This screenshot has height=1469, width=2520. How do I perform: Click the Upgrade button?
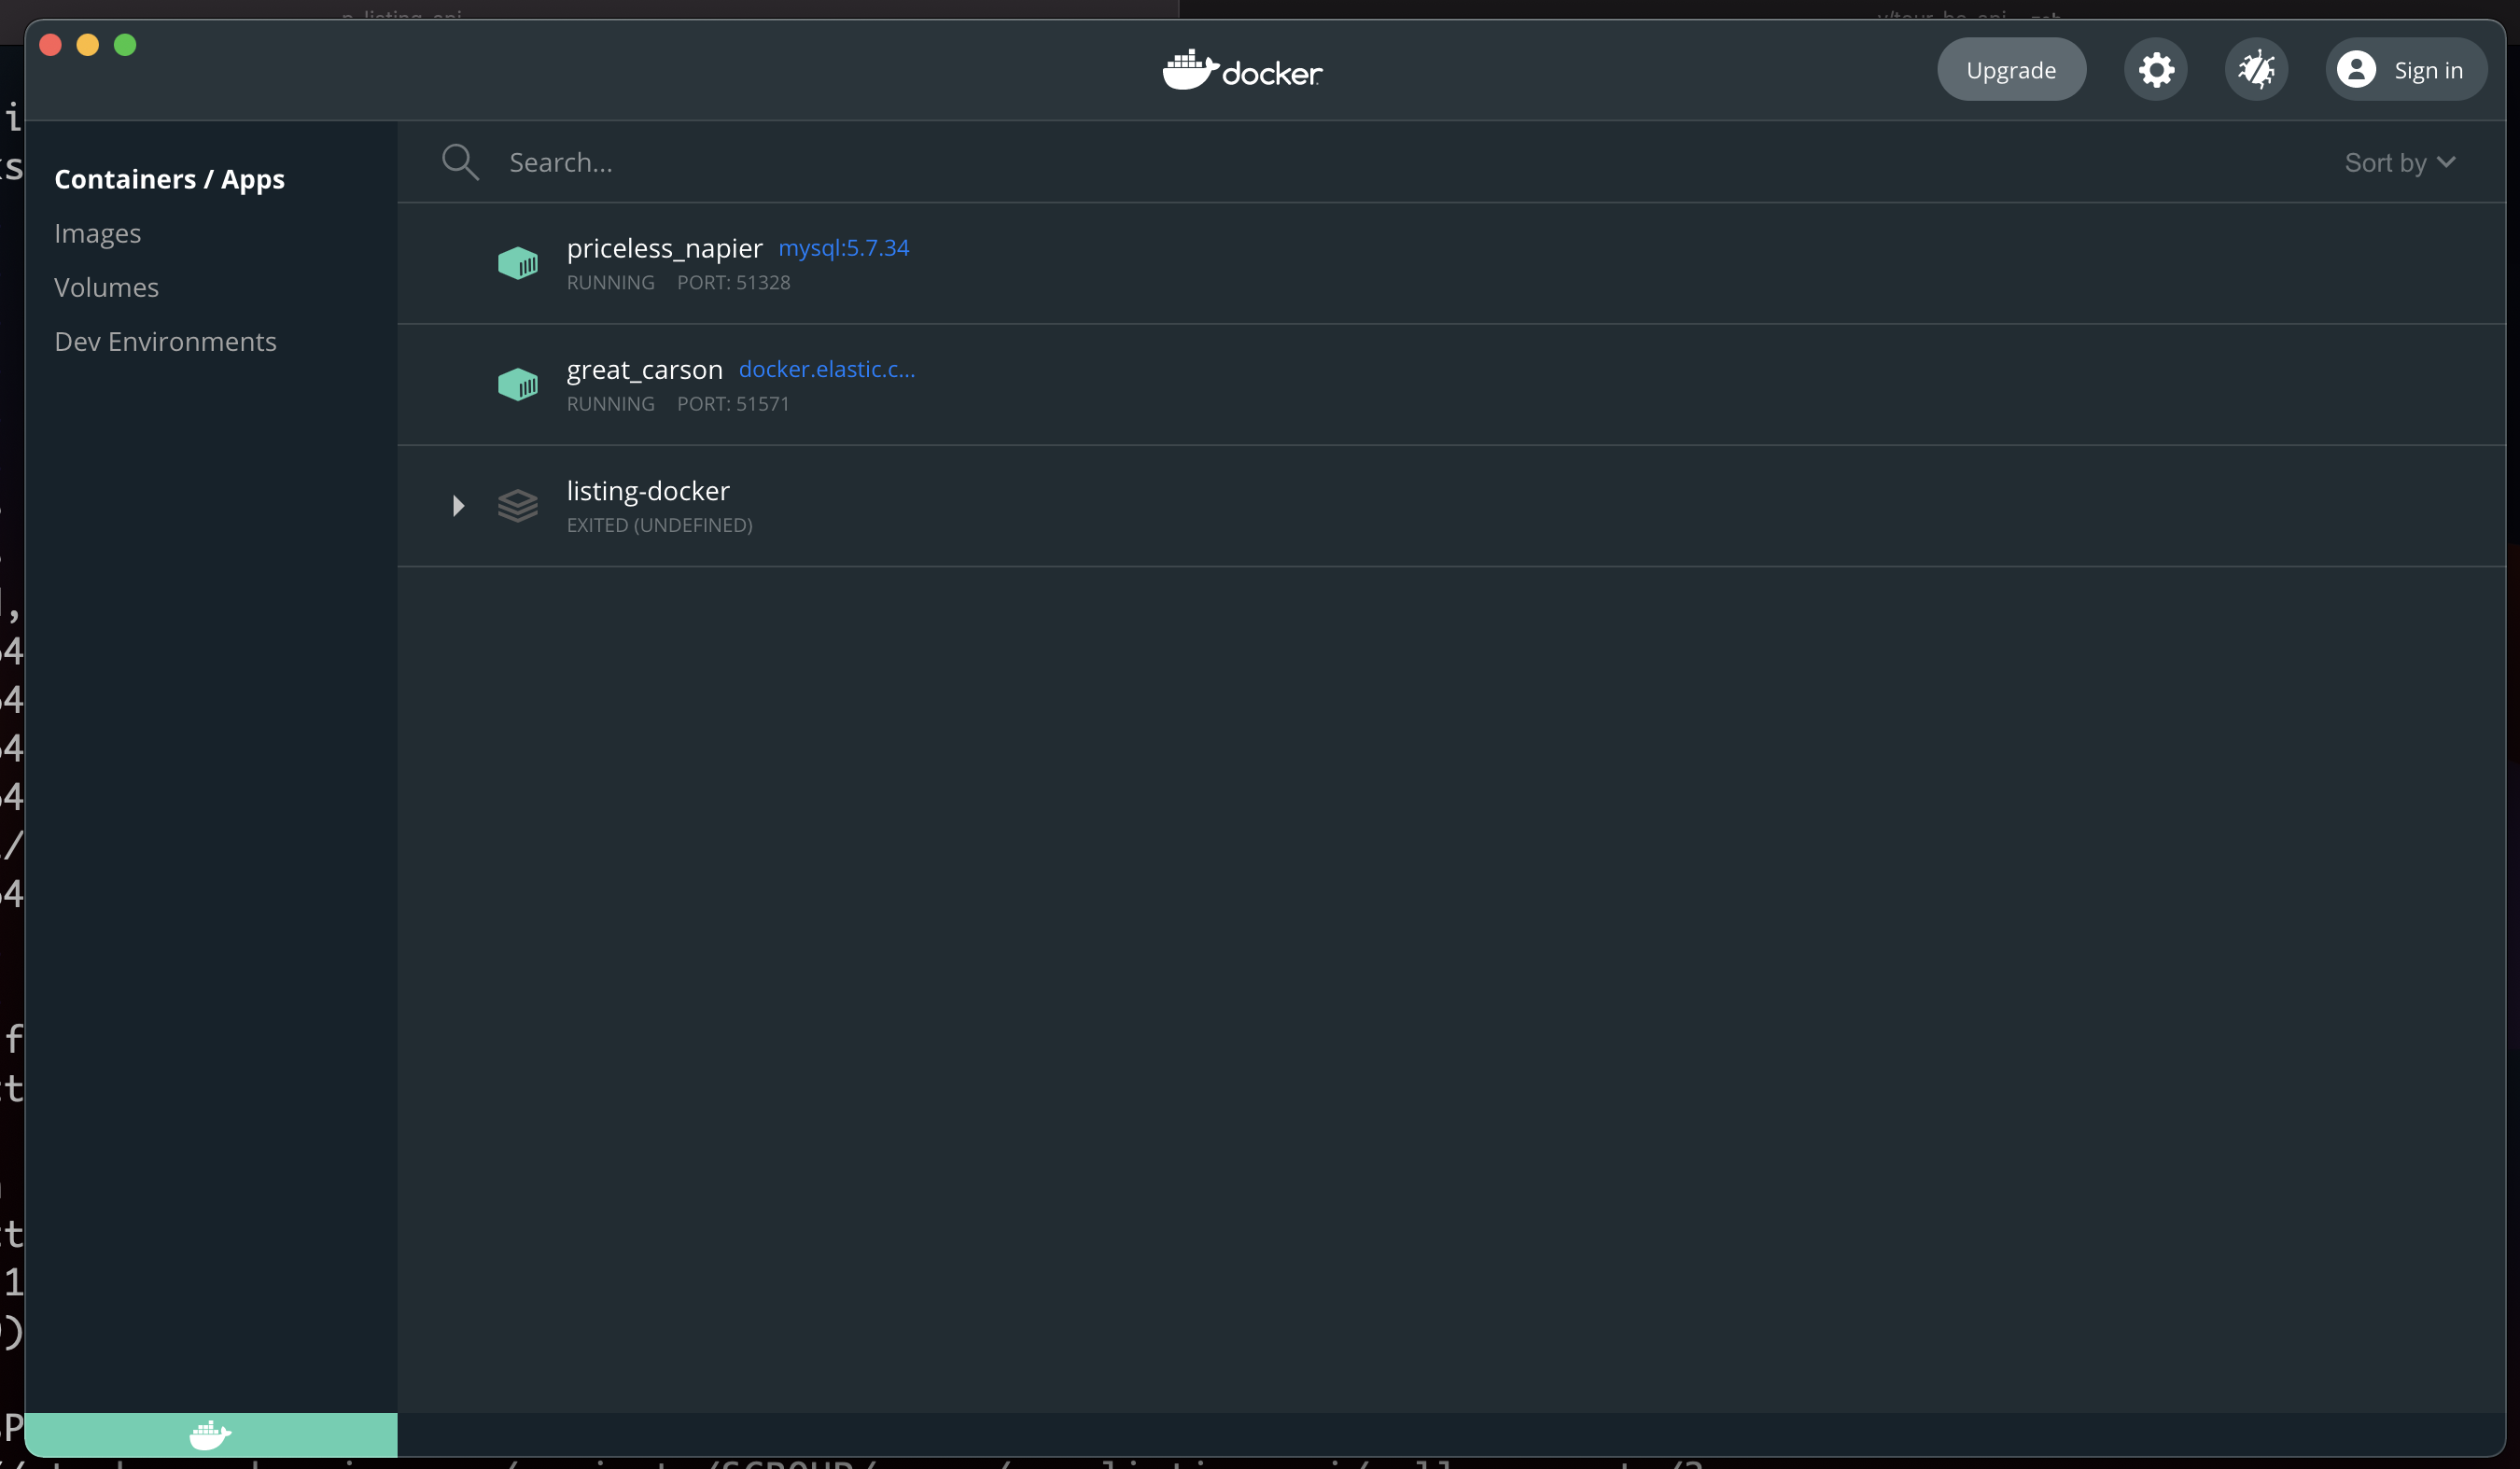[x=2010, y=70]
